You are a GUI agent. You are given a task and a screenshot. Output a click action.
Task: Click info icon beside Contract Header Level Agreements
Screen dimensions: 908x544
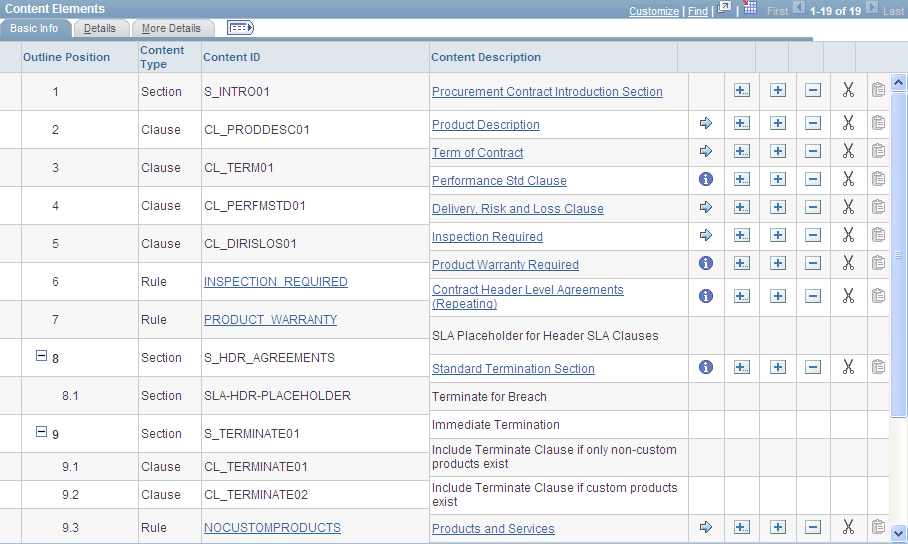pos(705,296)
